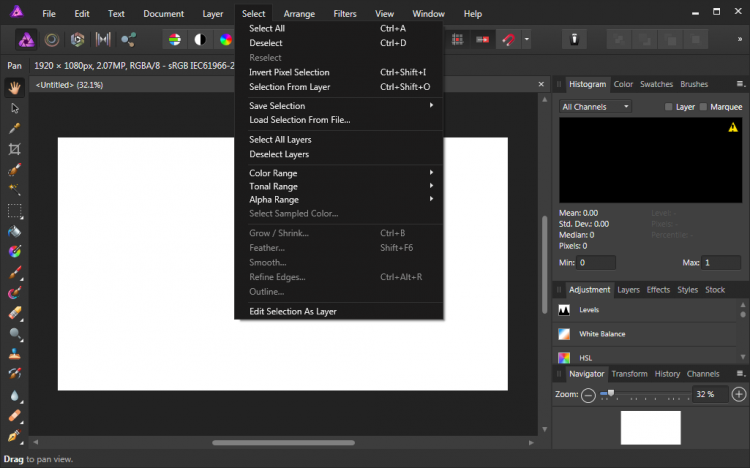Click the Levels adjustment icon
750x468 pixels.
(x=566, y=310)
